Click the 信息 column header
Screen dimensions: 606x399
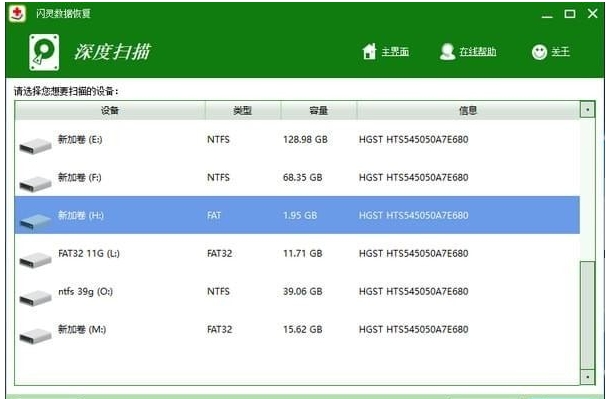[x=468, y=111]
